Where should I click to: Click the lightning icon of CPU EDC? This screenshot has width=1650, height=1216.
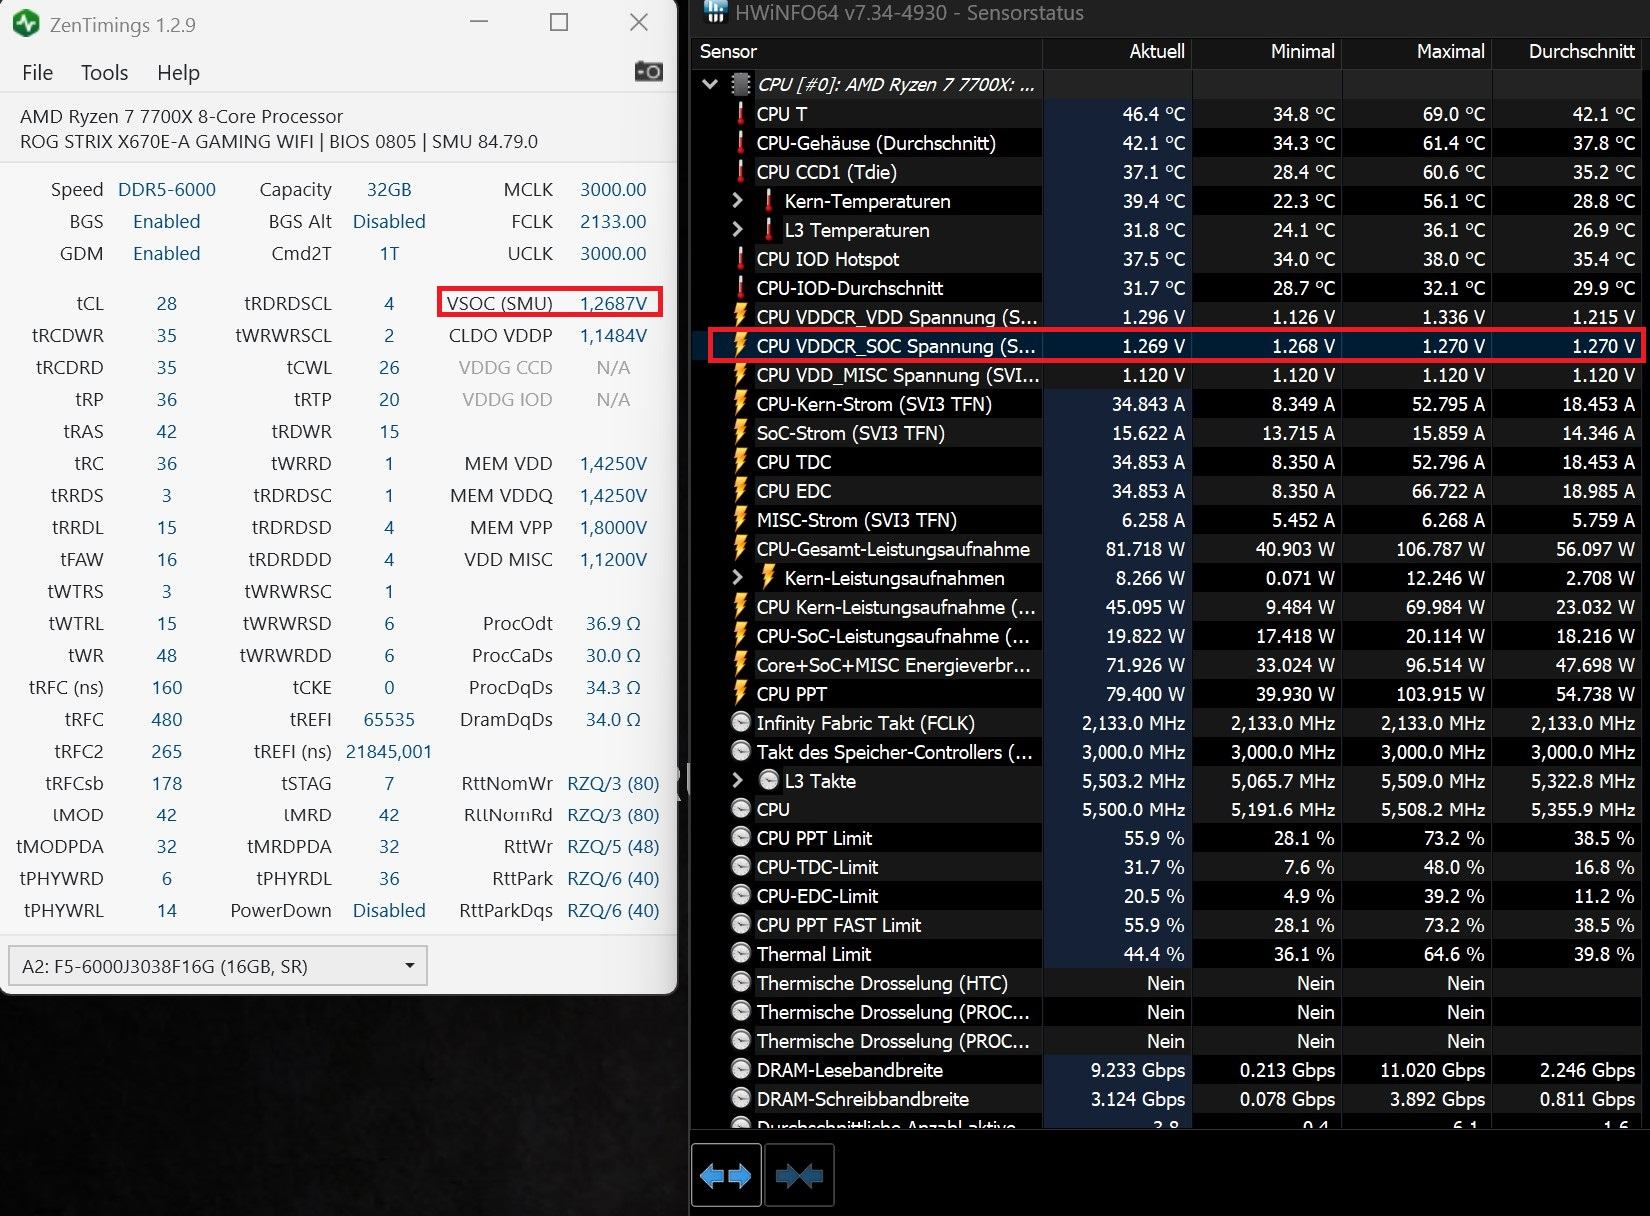tap(741, 491)
